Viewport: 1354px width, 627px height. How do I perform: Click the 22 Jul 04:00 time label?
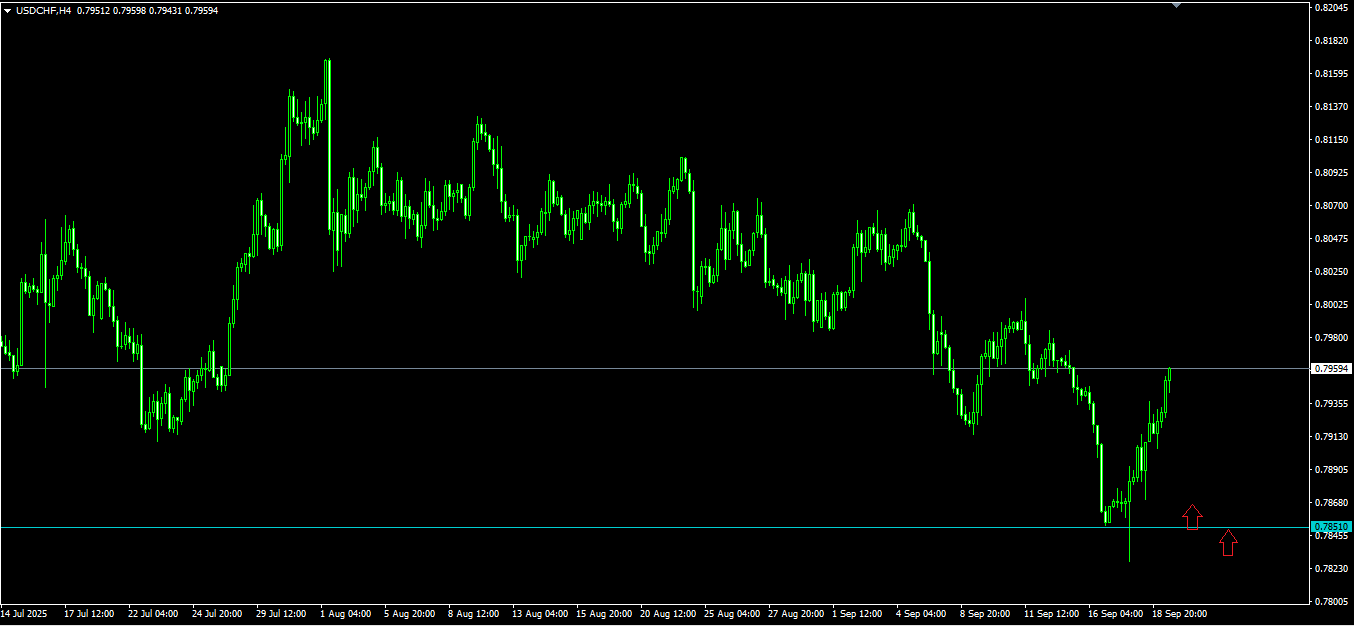[x=153, y=613]
